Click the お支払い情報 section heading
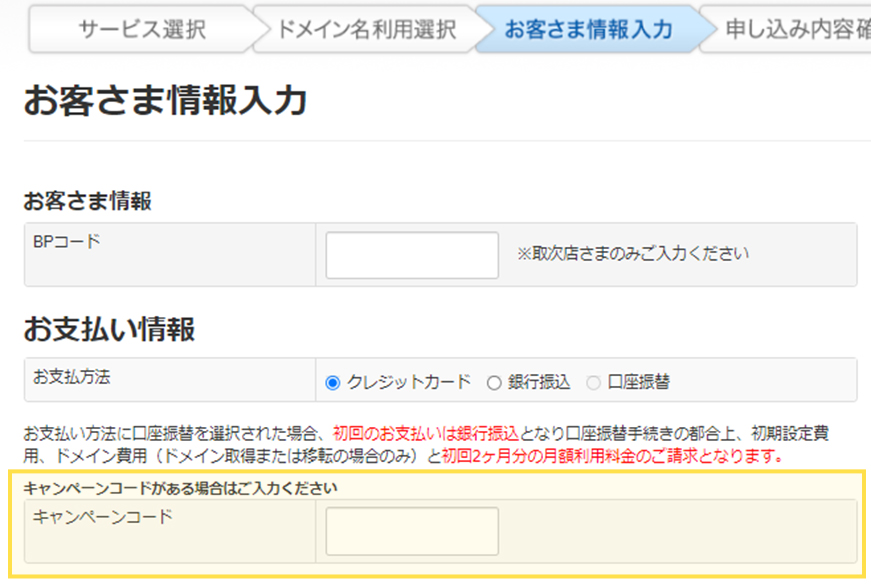The image size is (871, 586). coord(109,328)
